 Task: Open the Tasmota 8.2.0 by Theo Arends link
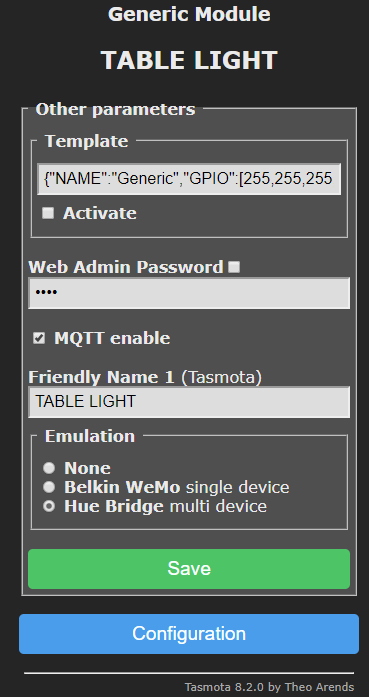[x=269, y=687]
